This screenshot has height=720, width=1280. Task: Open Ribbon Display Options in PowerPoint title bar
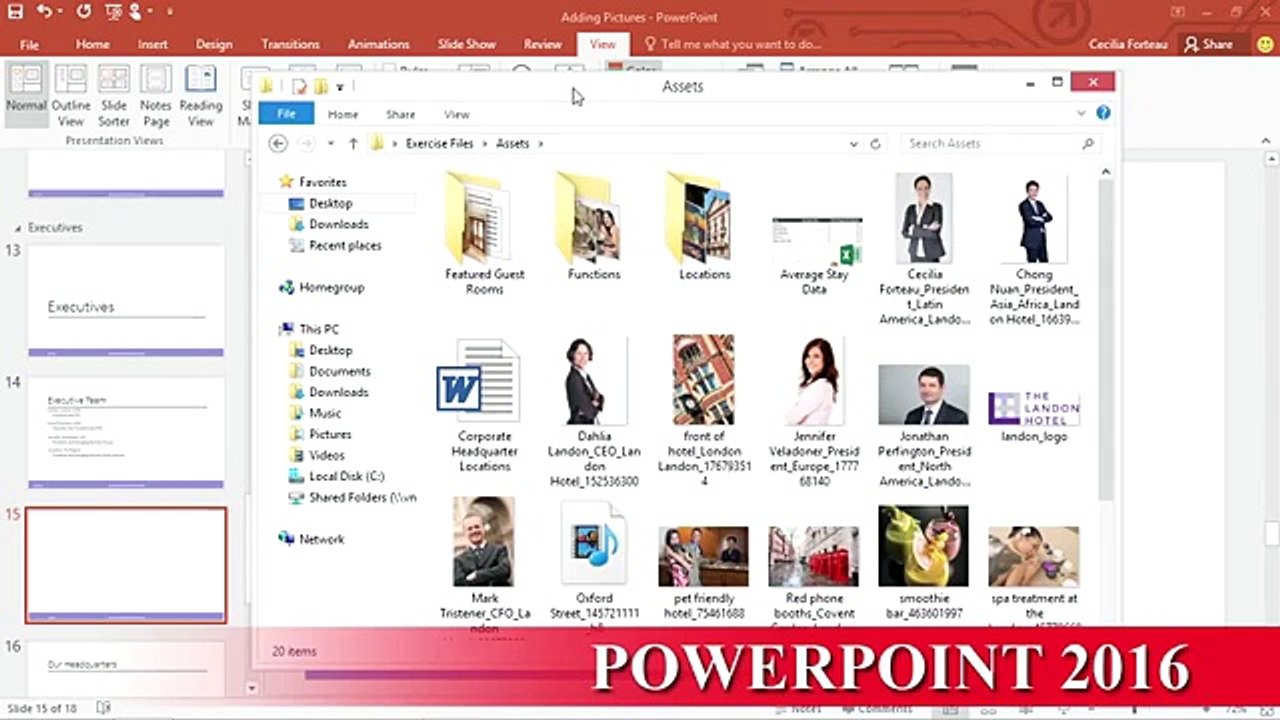tap(1178, 12)
